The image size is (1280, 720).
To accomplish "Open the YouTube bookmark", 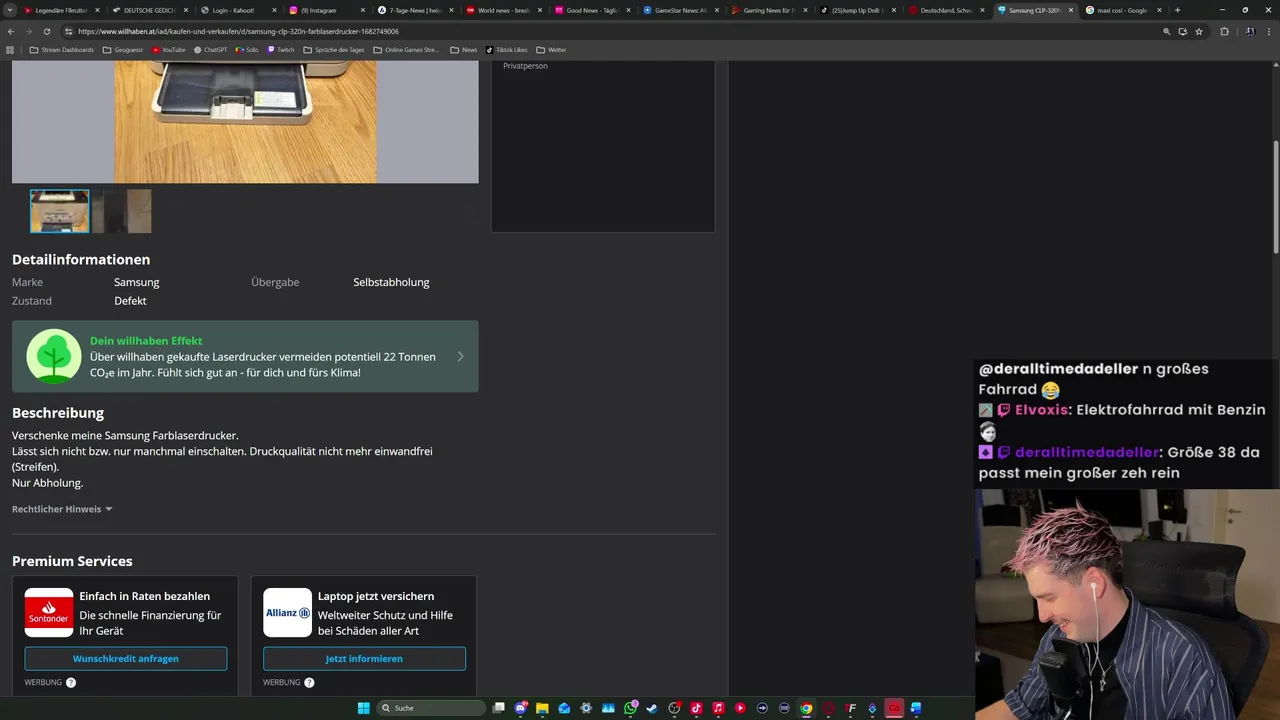I will tap(167, 49).
